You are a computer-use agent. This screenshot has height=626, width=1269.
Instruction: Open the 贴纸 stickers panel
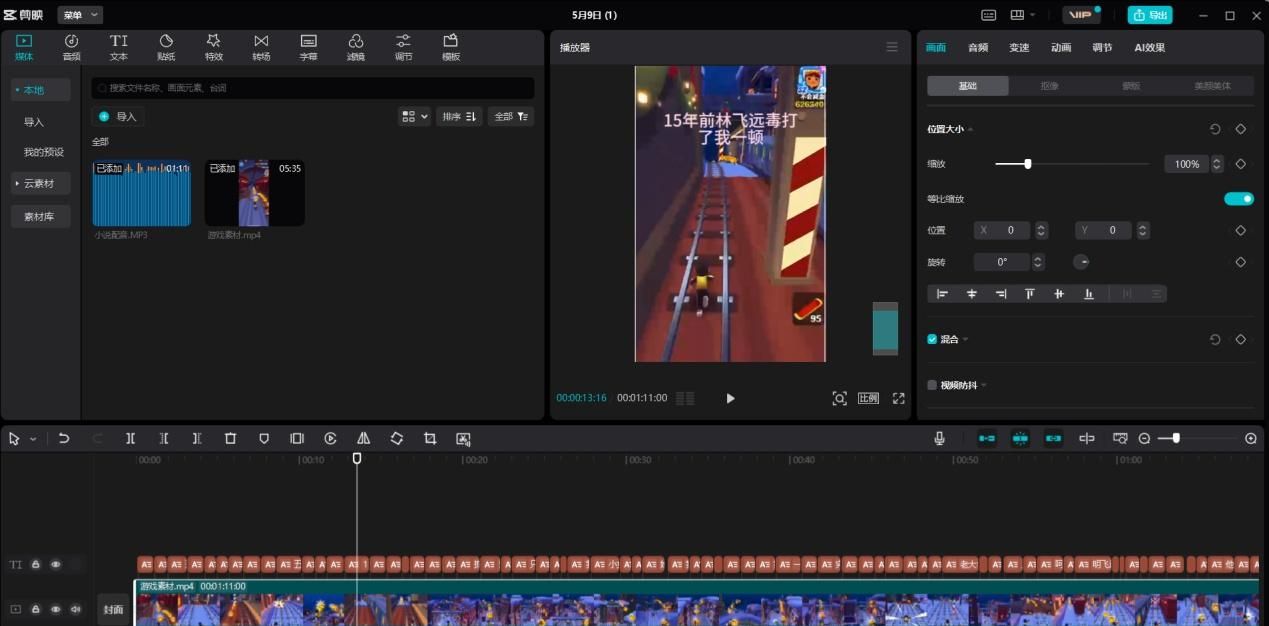[x=166, y=47]
